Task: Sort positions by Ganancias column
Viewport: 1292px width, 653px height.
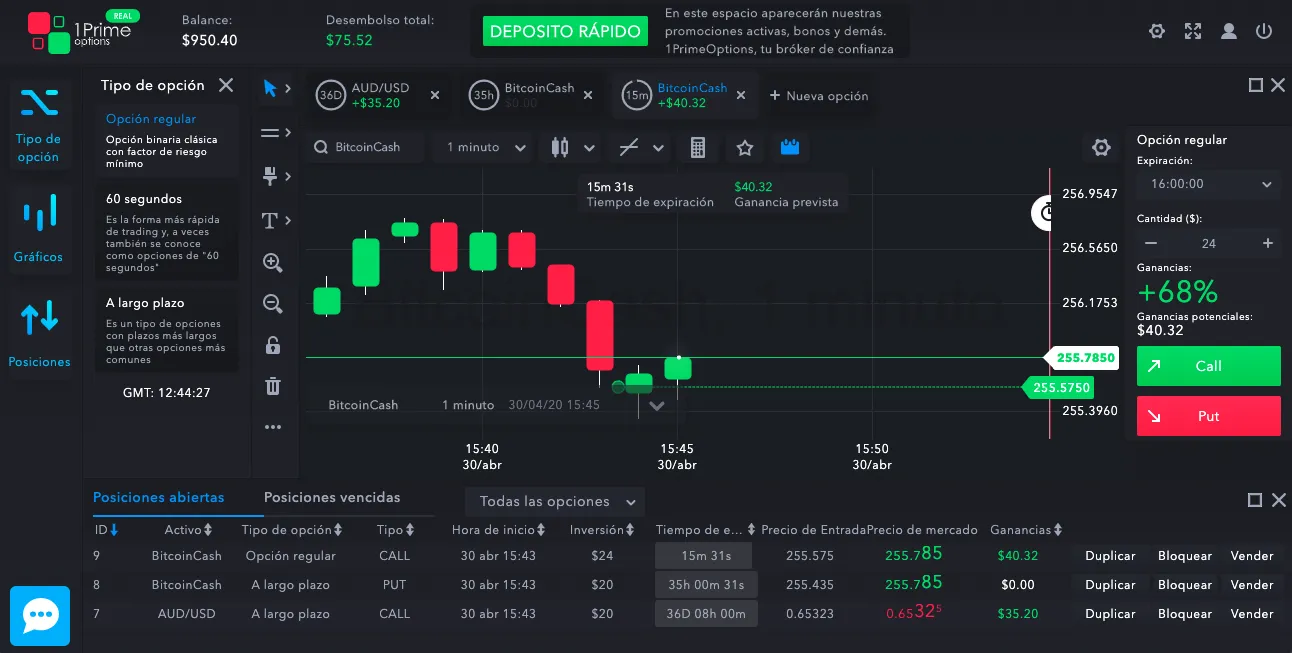Action: click(x=1026, y=530)
